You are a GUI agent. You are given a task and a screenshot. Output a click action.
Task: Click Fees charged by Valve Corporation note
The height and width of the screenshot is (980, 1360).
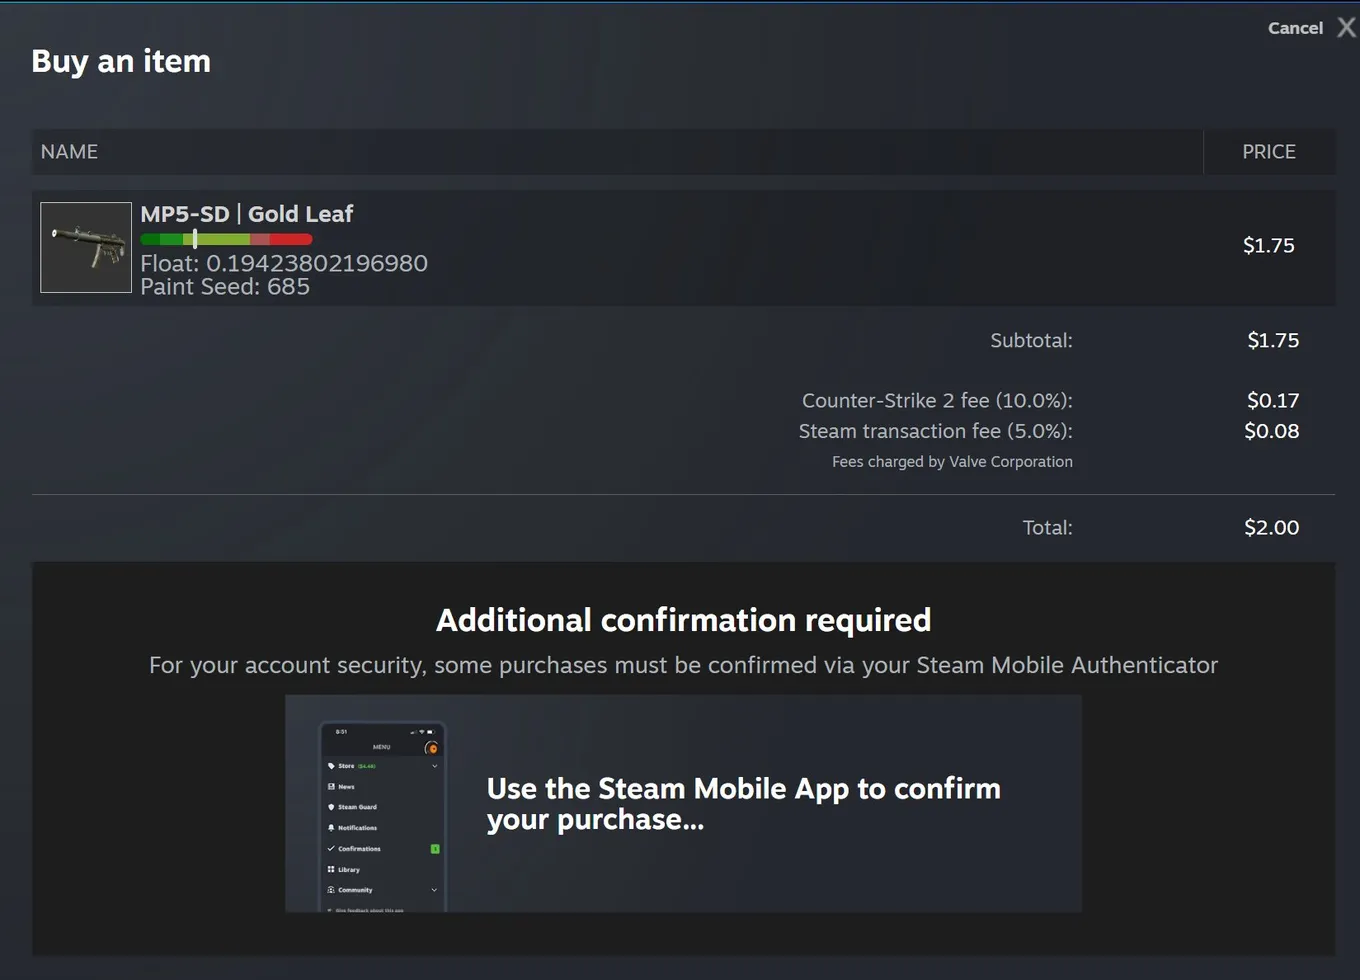[952, 462]
